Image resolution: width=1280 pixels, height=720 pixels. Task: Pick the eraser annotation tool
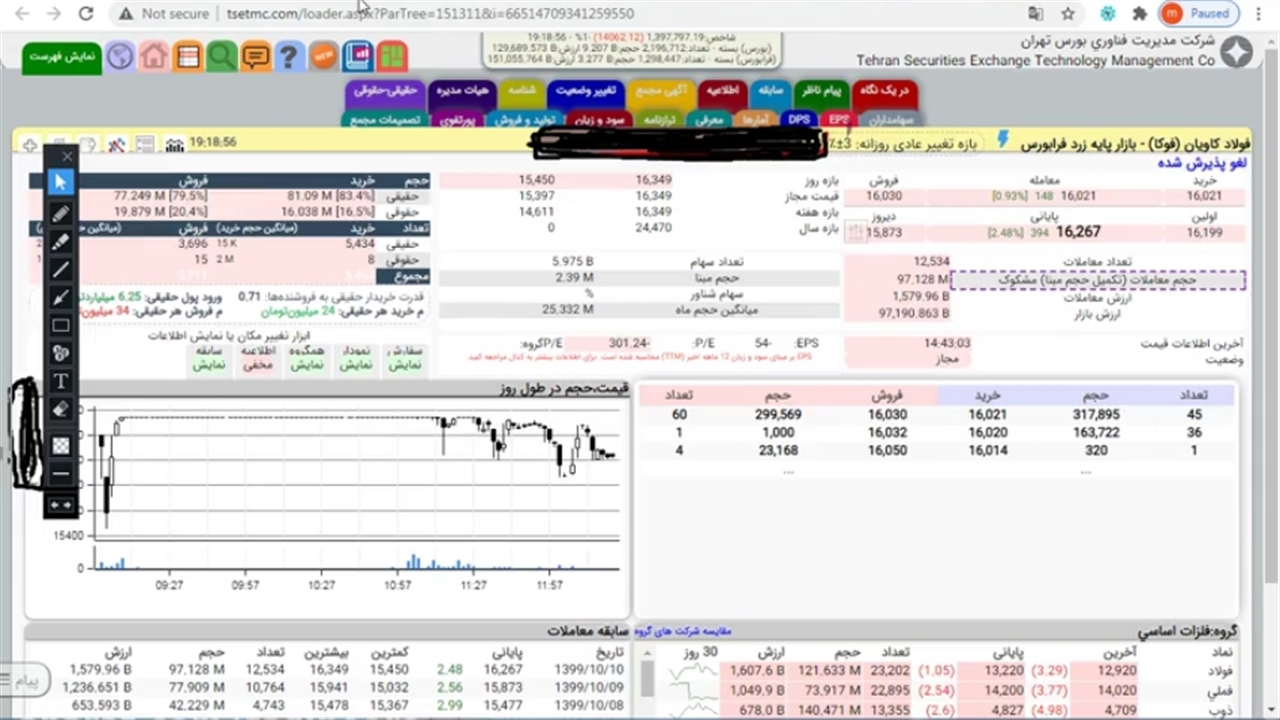tap(61, 409)
